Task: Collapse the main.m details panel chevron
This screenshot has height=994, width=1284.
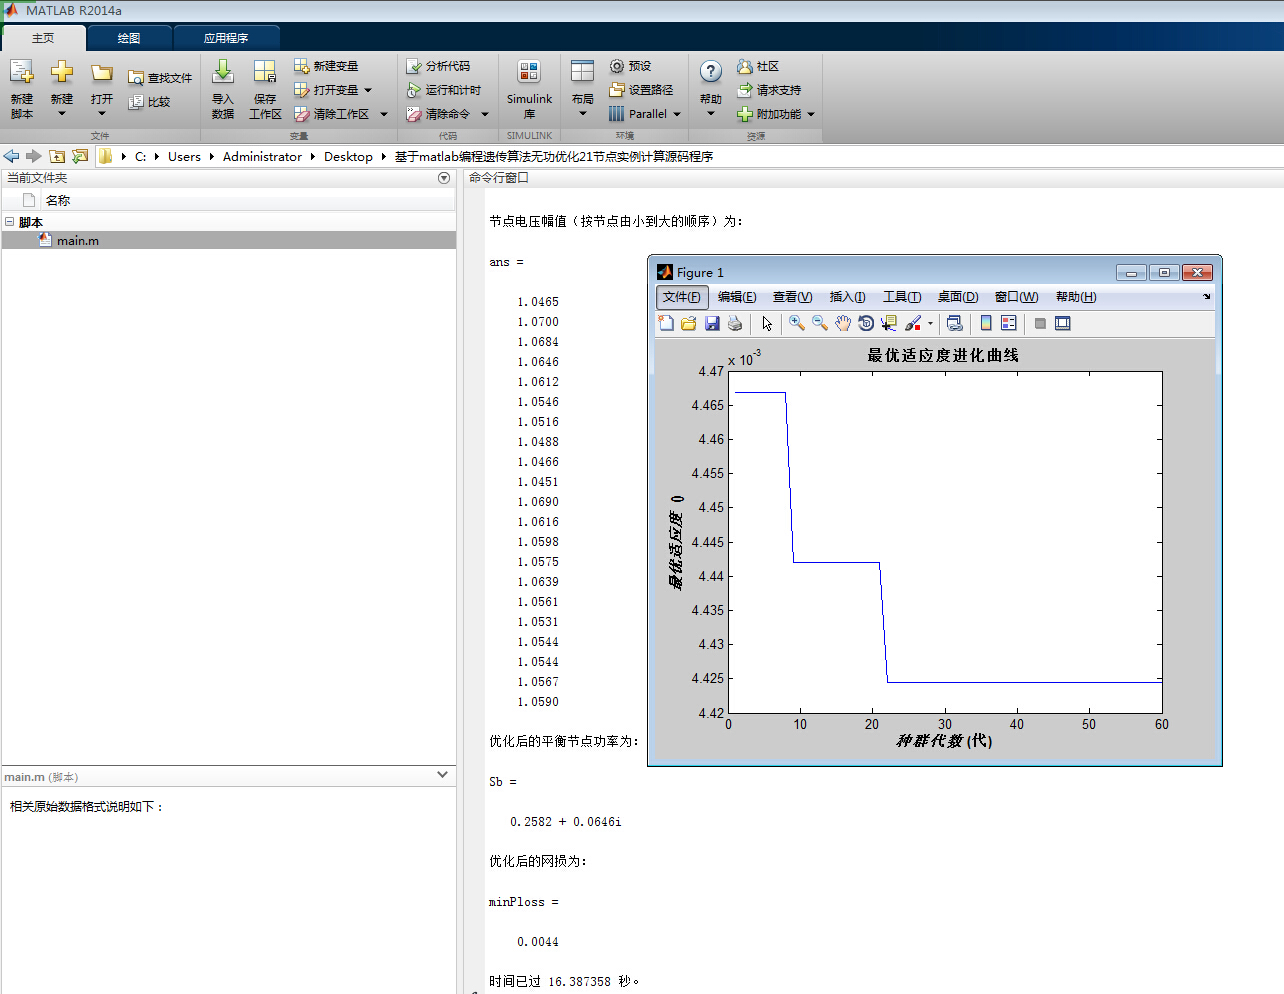Action: pyautogui.click(x=443, y=775)
